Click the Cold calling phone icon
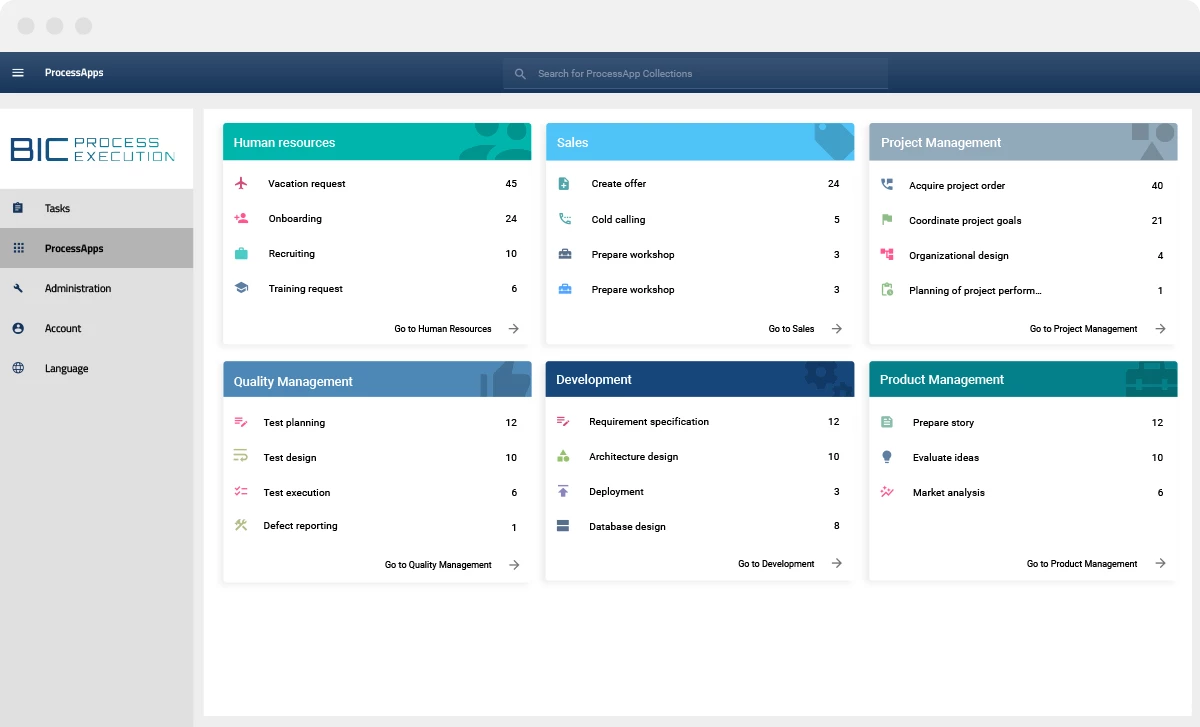The height and width of the screenshot is (727, 1200). [564, 219]
